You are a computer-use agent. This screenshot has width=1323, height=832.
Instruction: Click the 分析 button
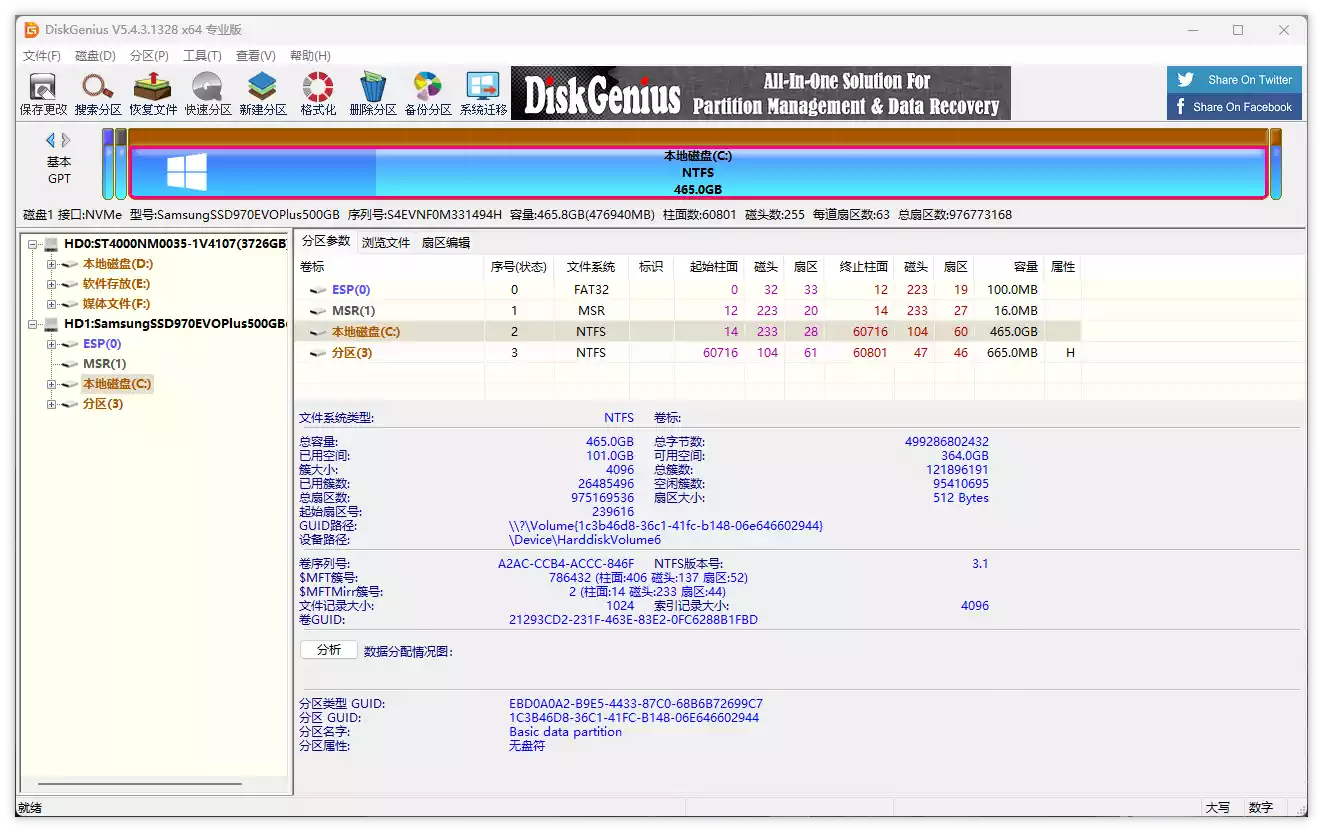[x=329, y=650]
